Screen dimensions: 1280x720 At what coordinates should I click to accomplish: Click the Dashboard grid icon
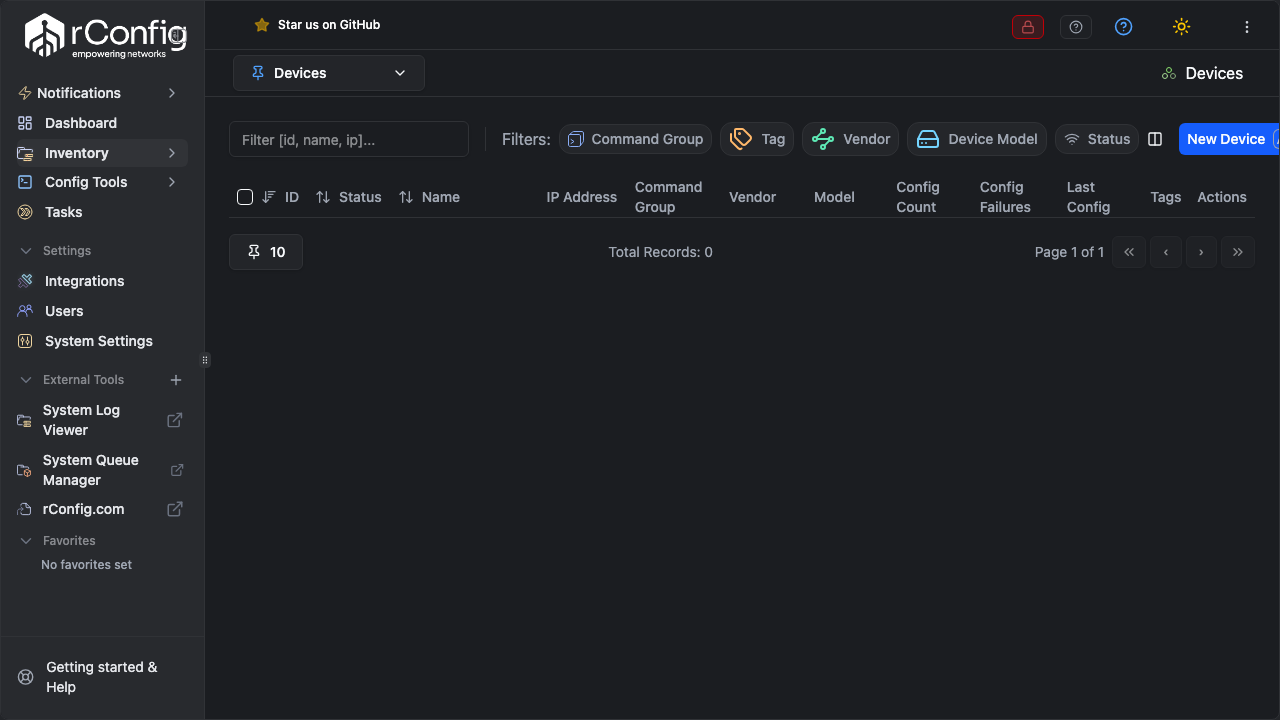(25, 123)
